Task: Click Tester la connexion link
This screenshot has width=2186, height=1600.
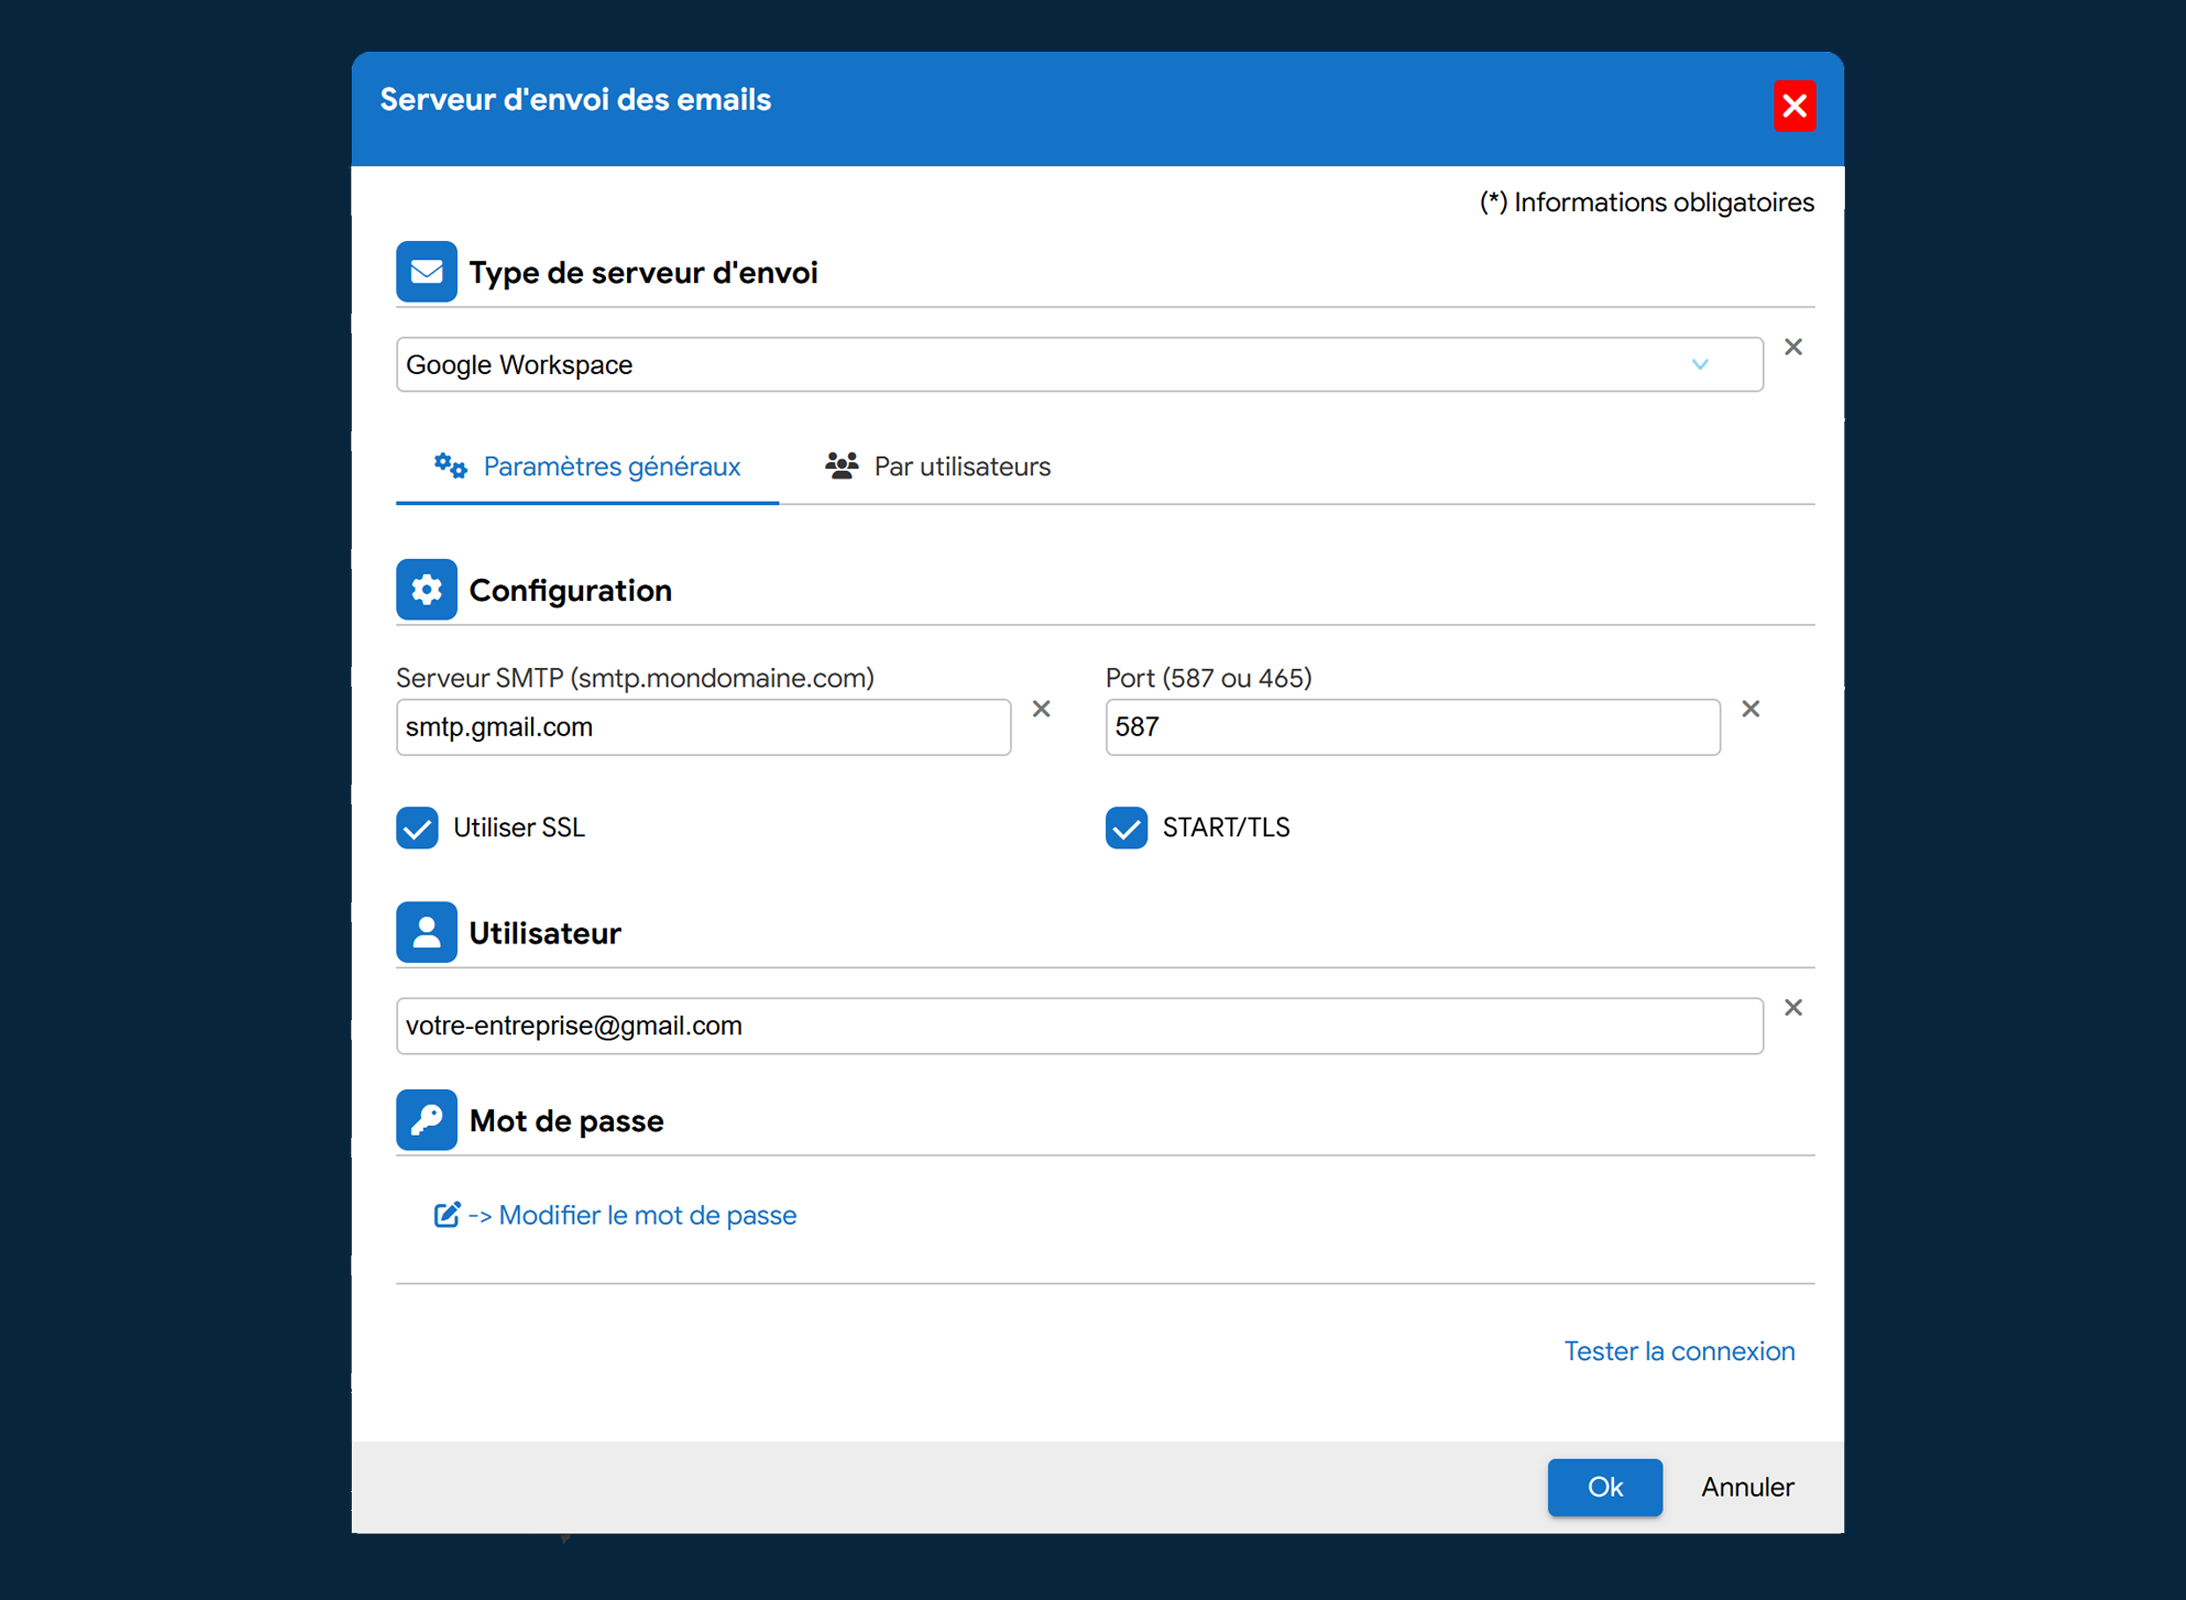Action: [x=1679, y=1351]
